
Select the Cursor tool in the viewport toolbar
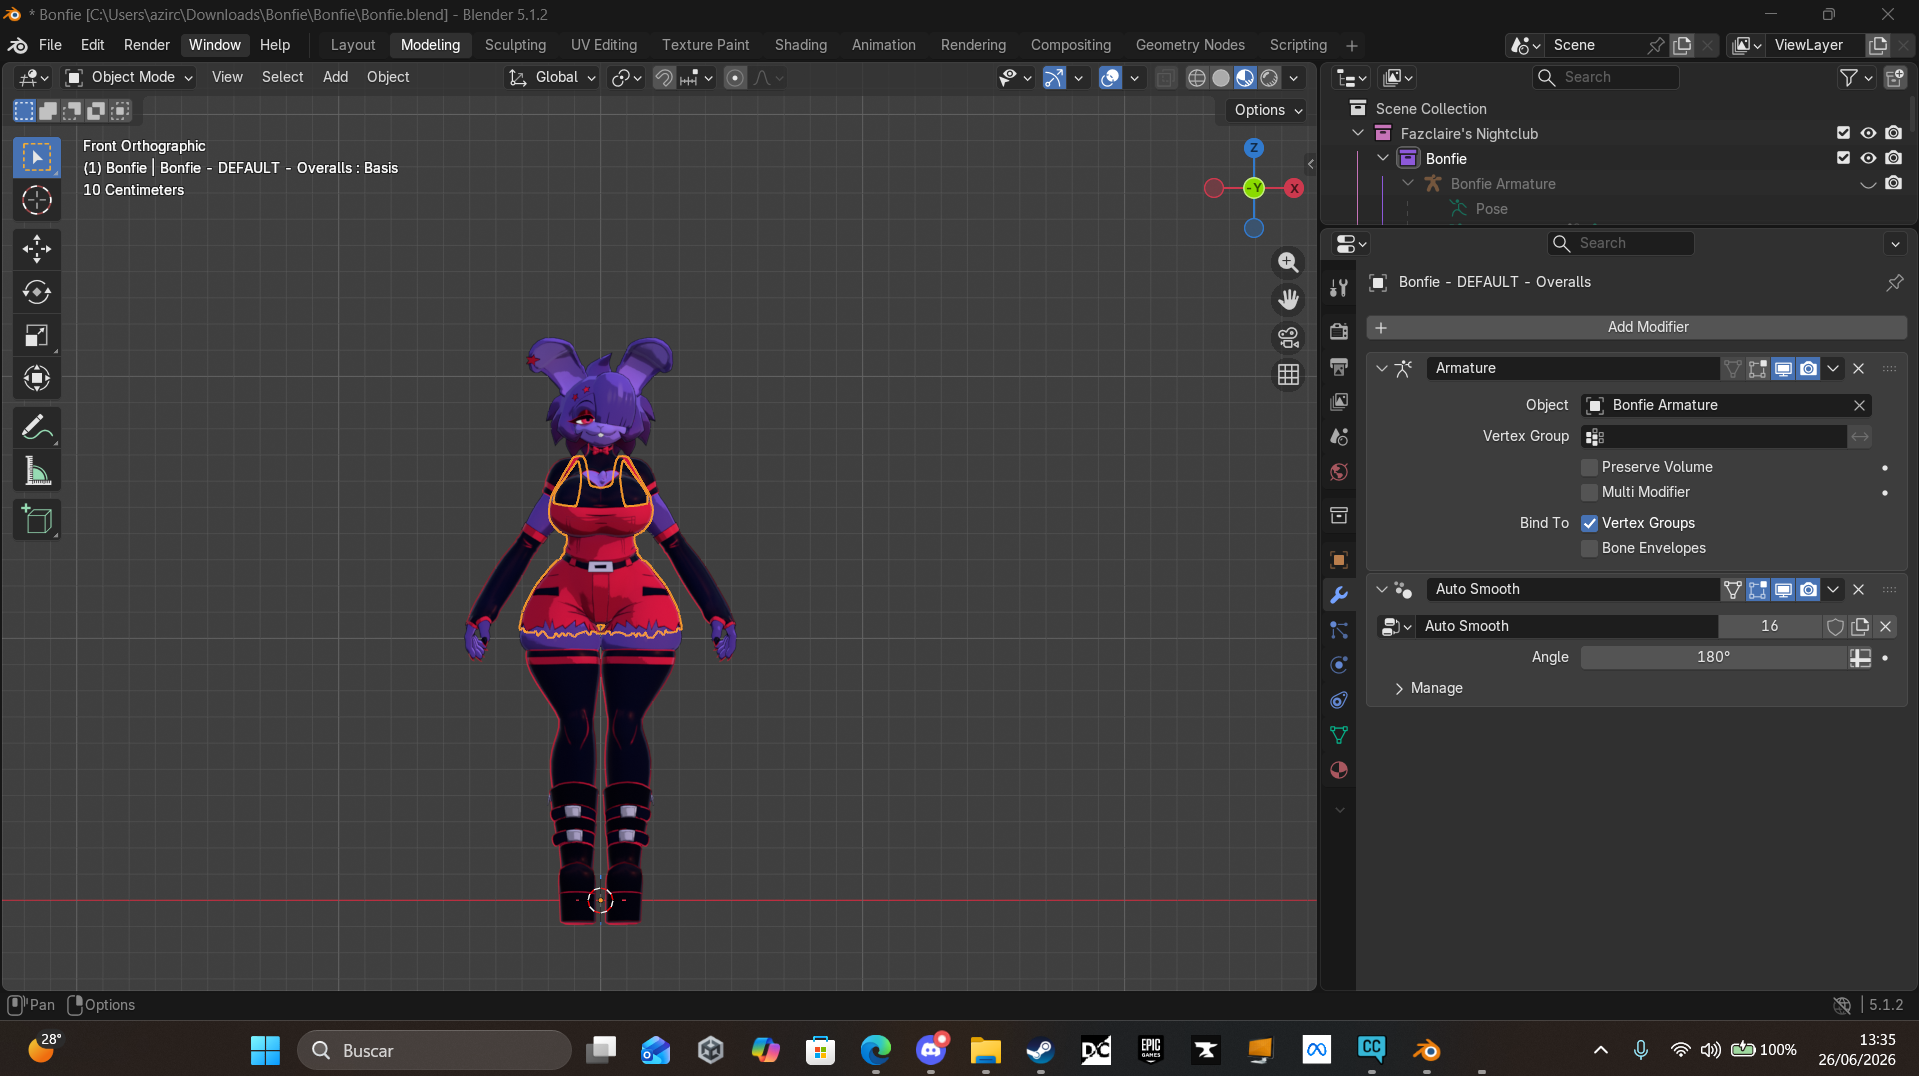coord(37,201)
